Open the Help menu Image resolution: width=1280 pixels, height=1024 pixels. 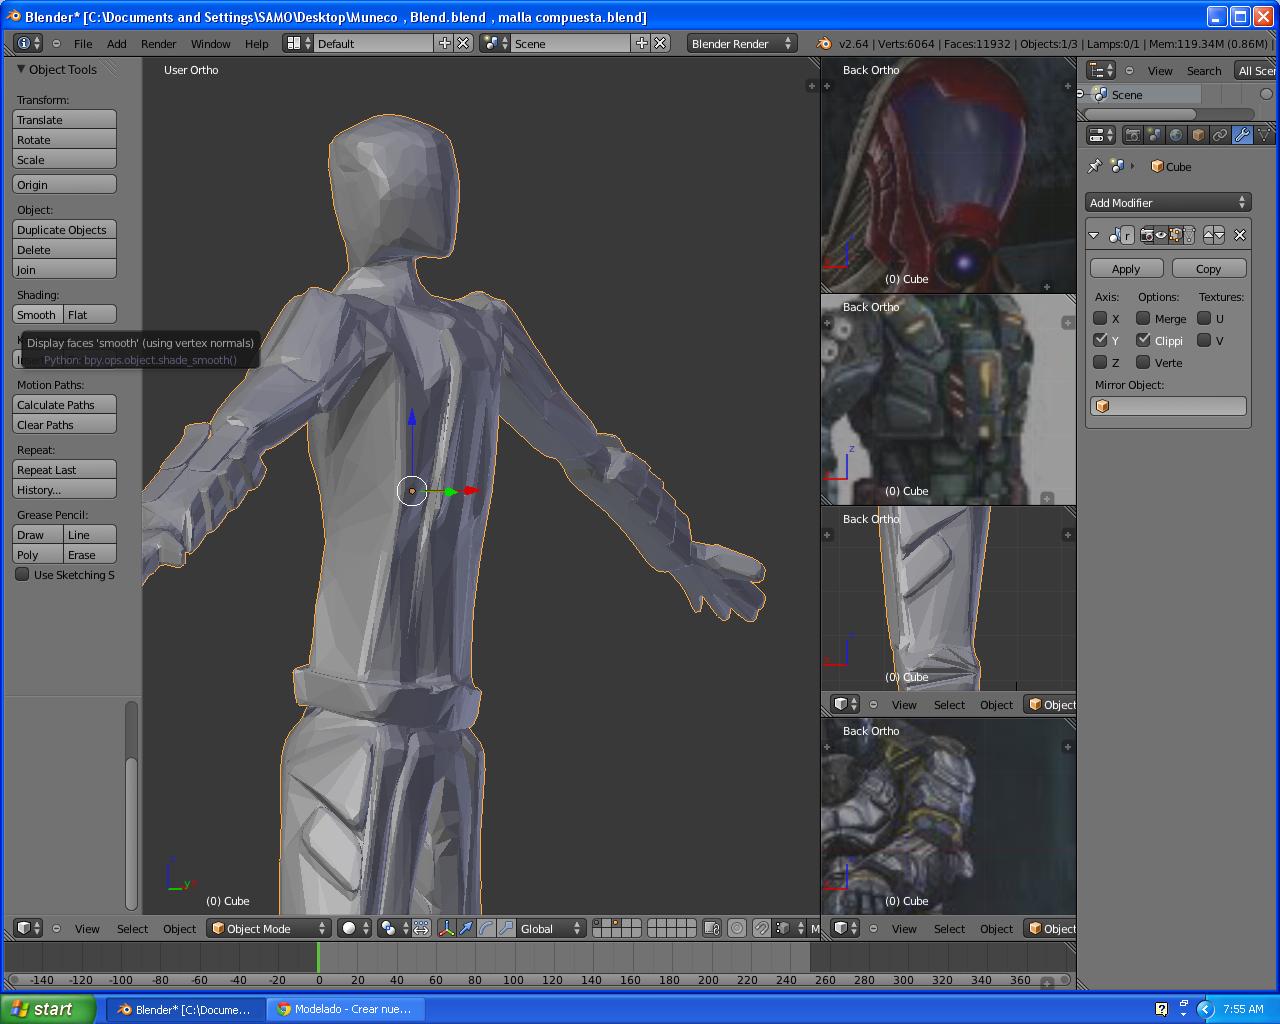(x=257, y=43)
